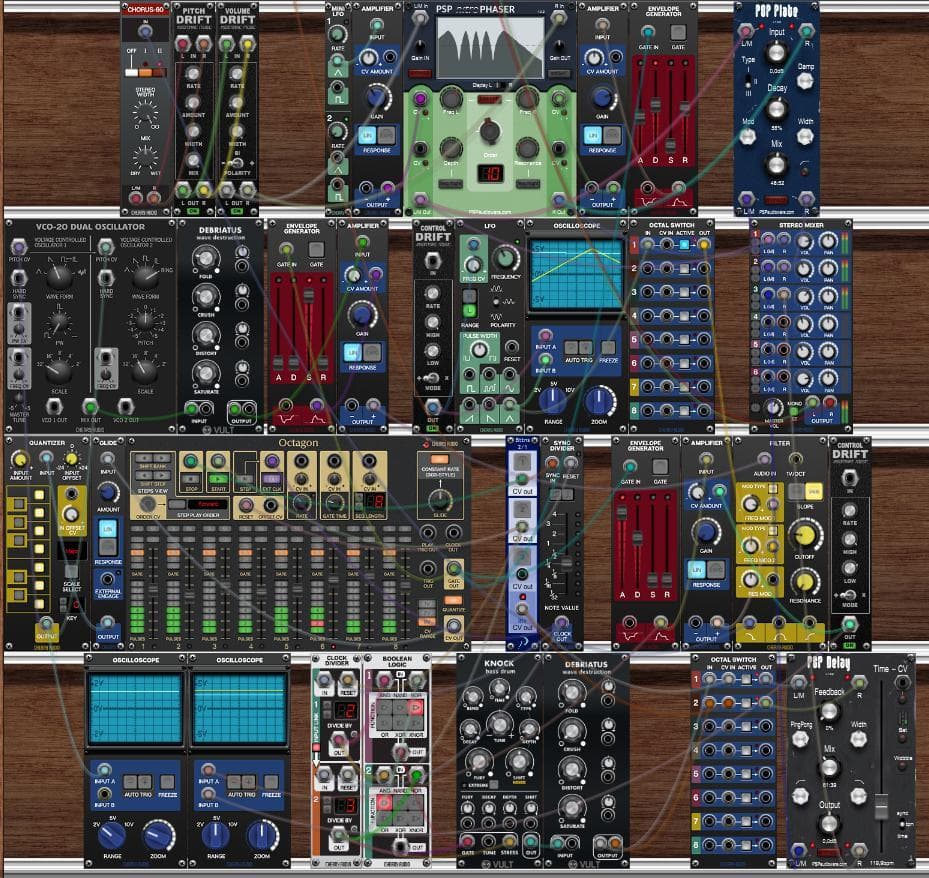Click the Octagon RESET jack
929x878 pixels.
coord(245,505)
